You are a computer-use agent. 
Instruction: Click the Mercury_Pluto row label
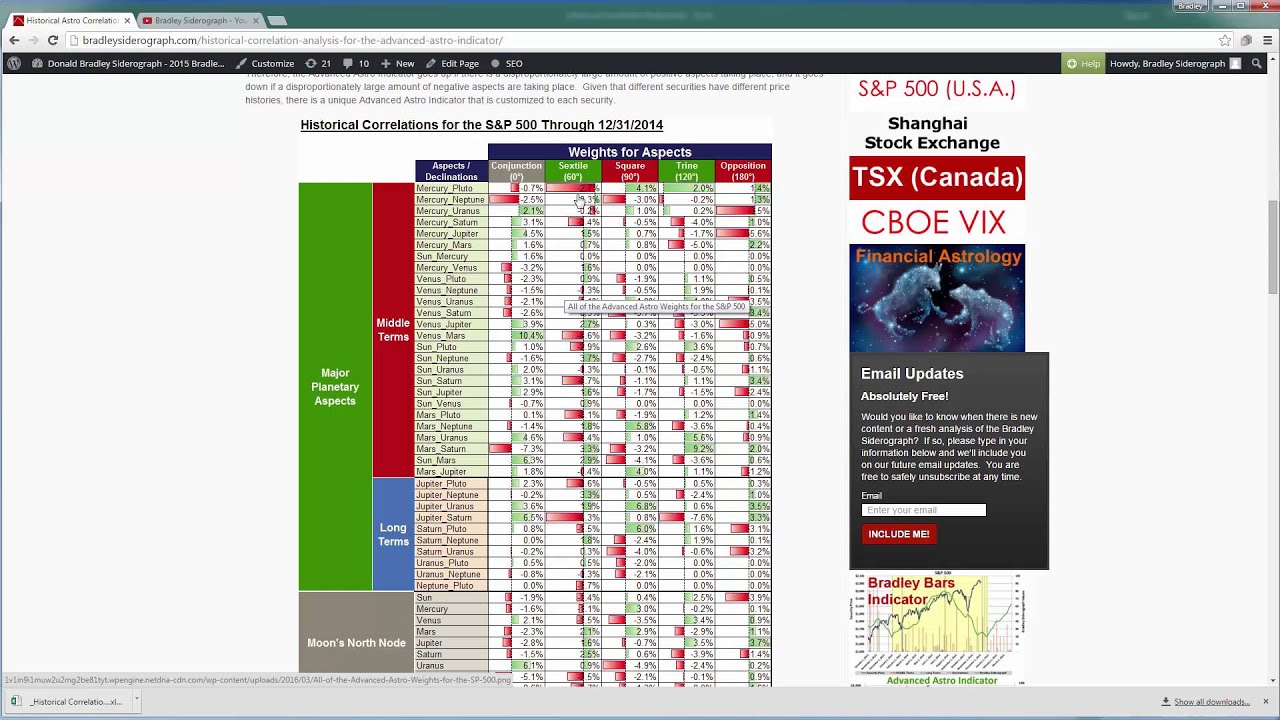click(451, 188)
